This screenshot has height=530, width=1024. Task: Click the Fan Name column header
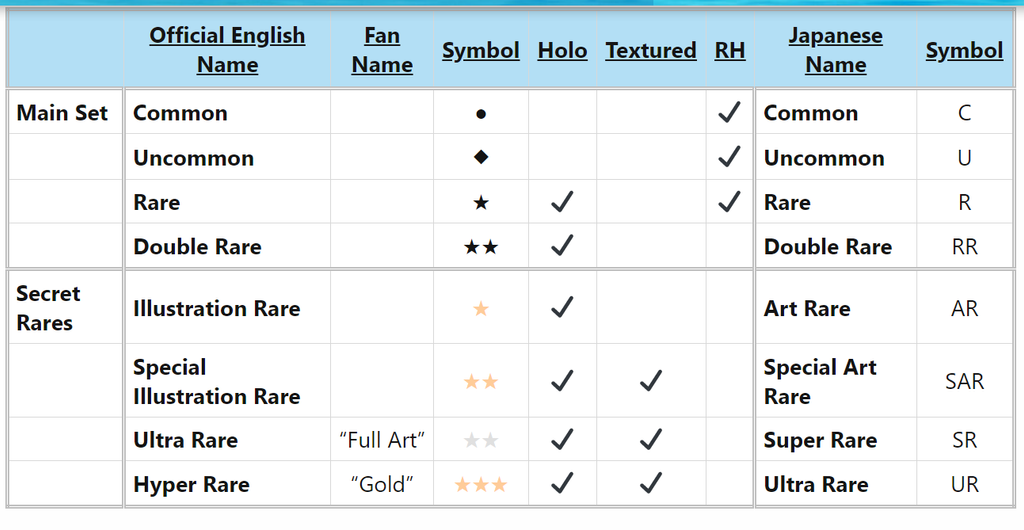tap(382, 50)
